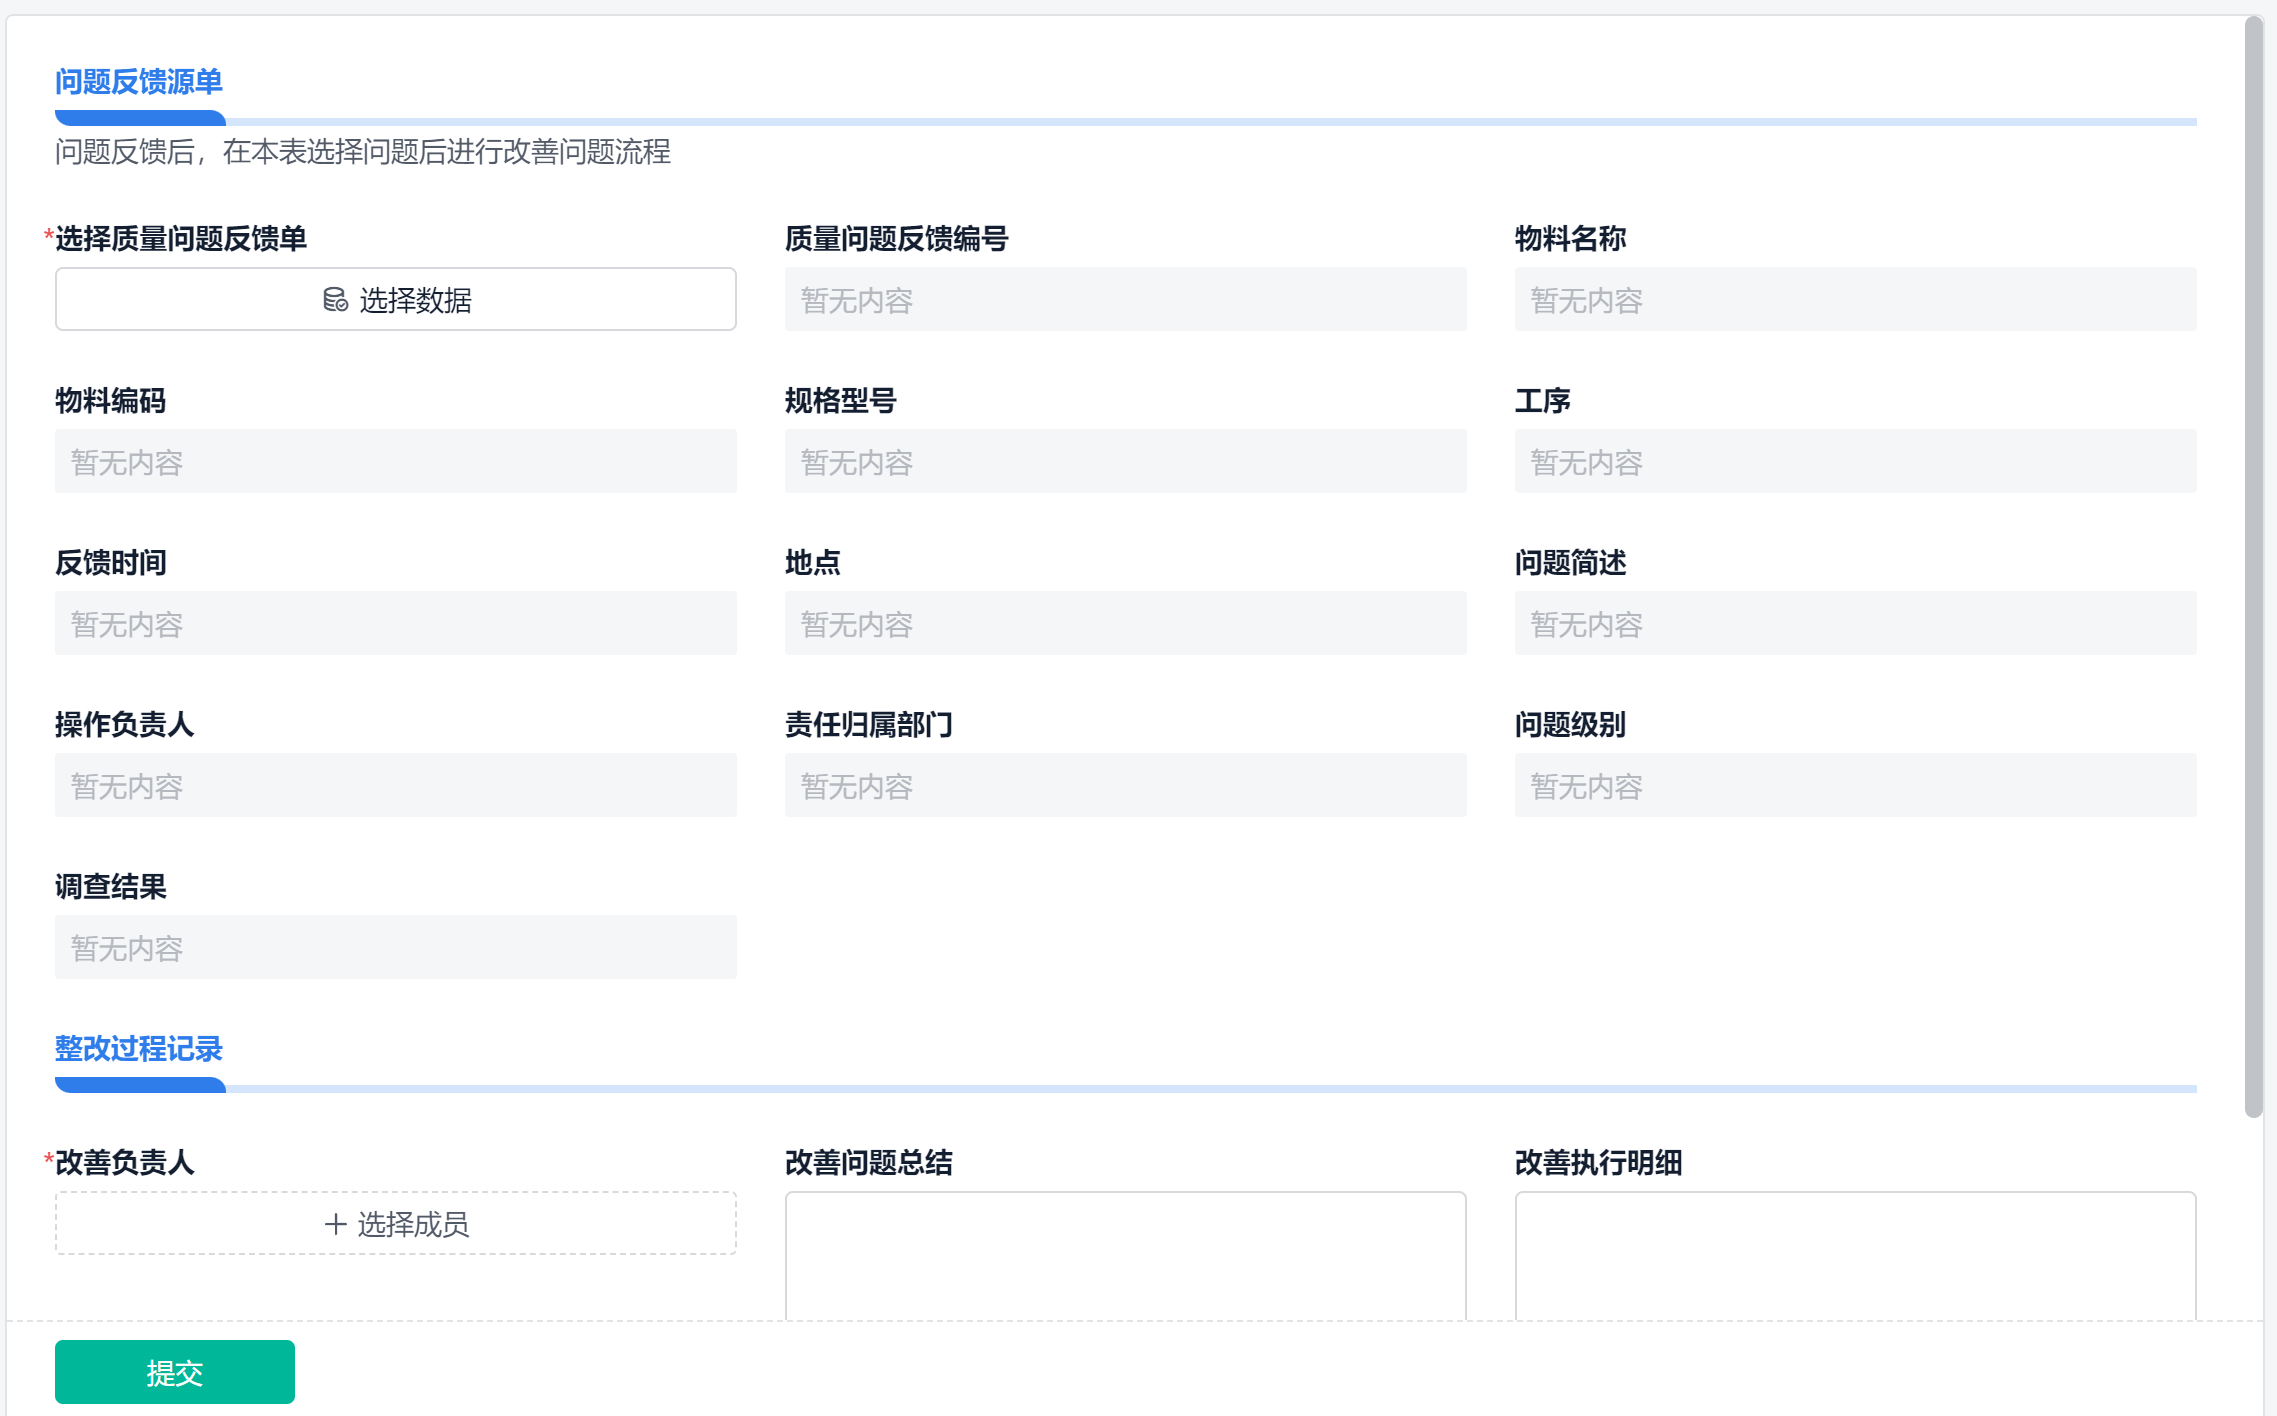The image size is (2277, 1416).
Task: Open the 选择数据 data selector
Action: click(396, 299)
